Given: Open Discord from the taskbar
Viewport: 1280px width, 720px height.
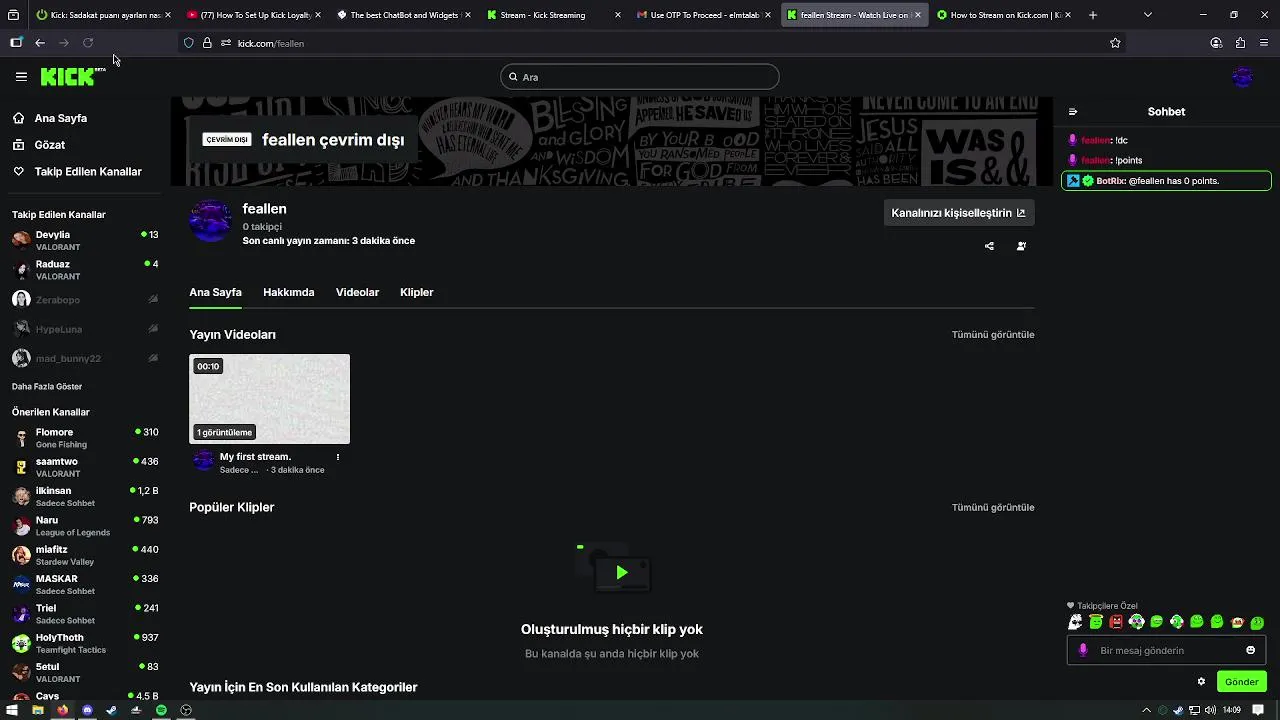Looking at the screenshot, I should (x=87, y=710).
